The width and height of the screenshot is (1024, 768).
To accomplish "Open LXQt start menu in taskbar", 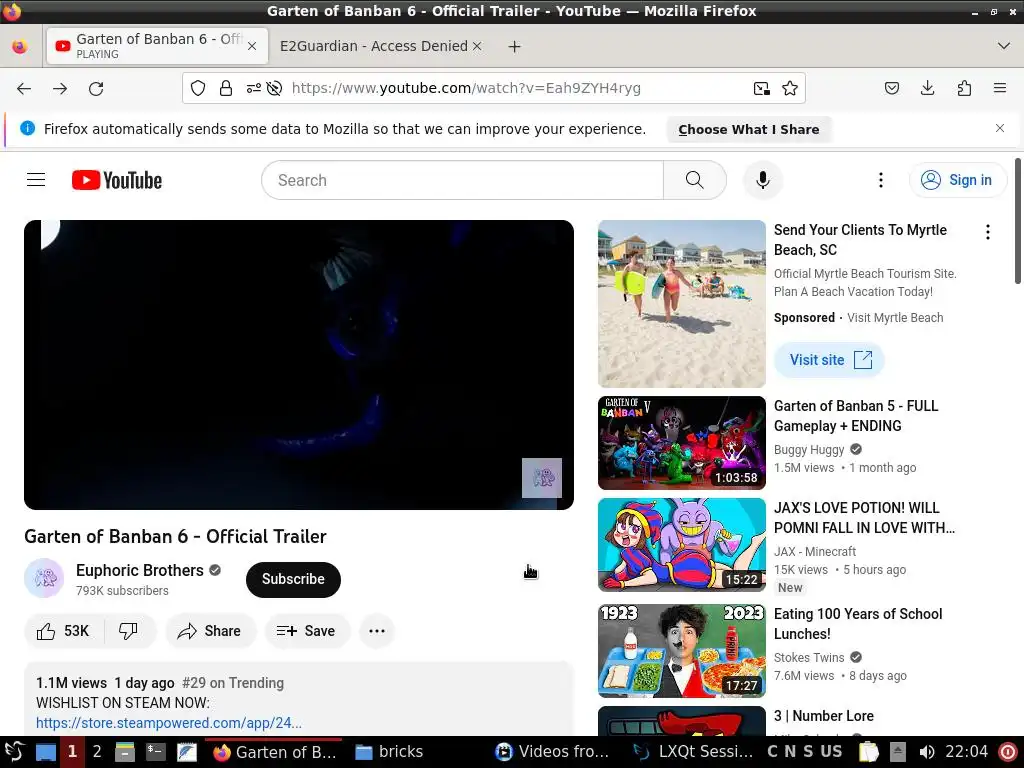I will click(x=14, y=752).
